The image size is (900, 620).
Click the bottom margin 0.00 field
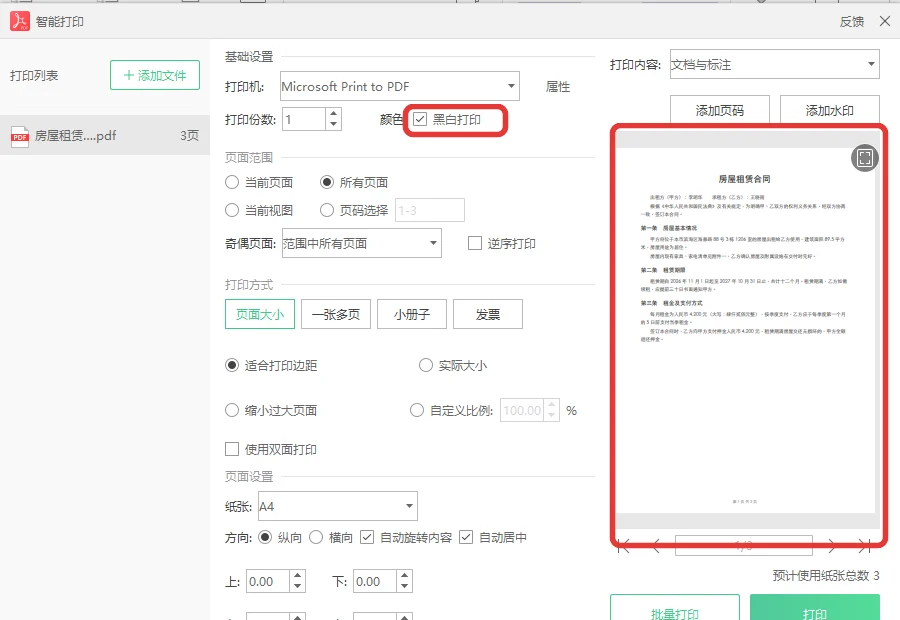pyautogui.click(x=375, y=582)
